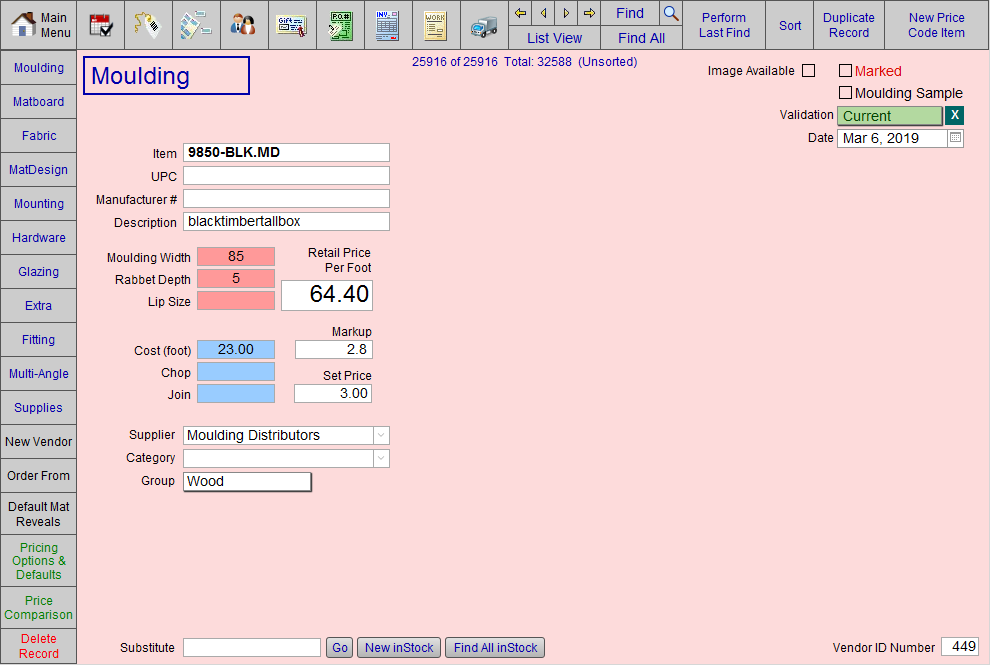Click the magnifying glass search icon

click(x=671, y=13)
